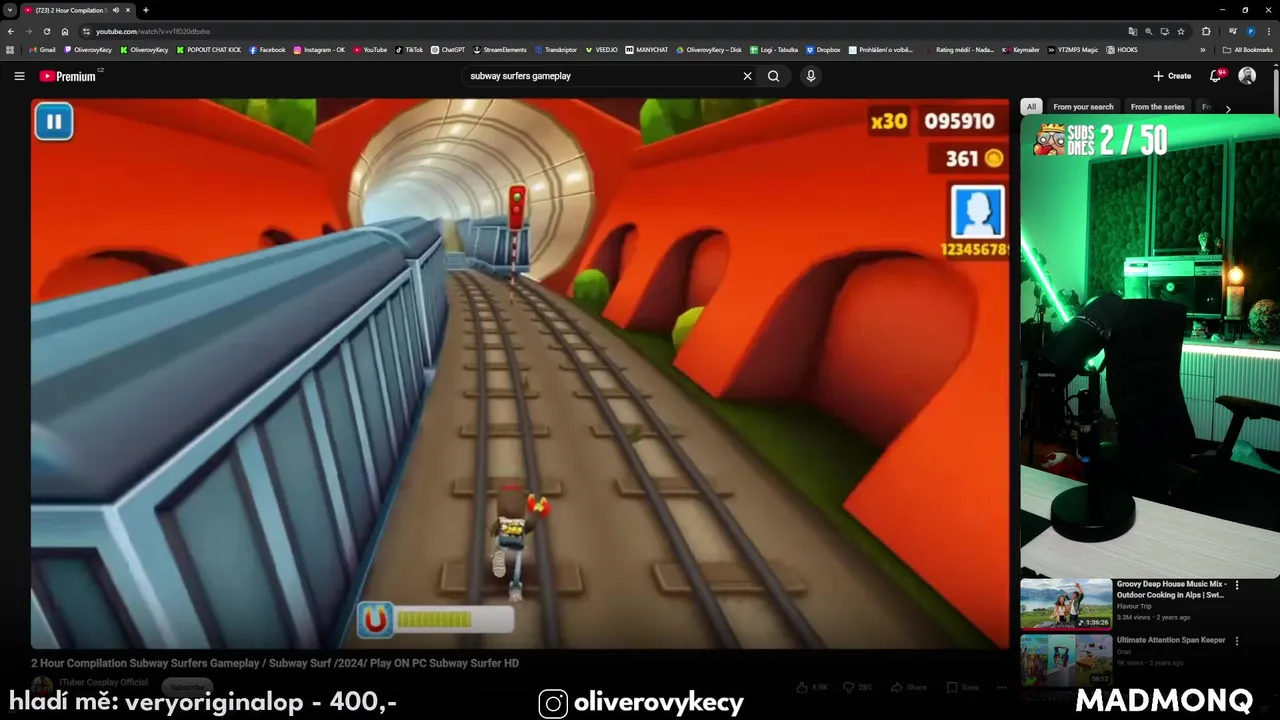
Task: Select the From the series chip
Action: point(1157,107)
